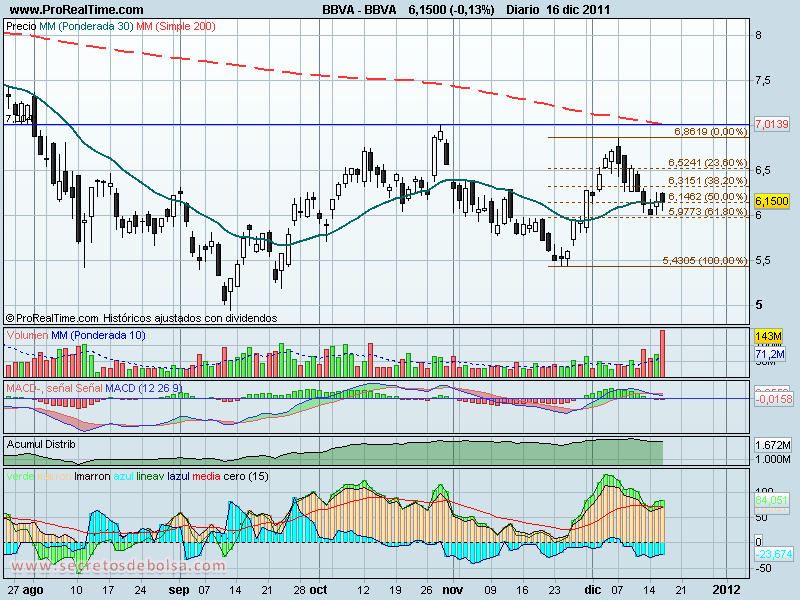The image size is (800, 600).
Task: Click the yellow 143M volume tag
Action: (768, 336)
